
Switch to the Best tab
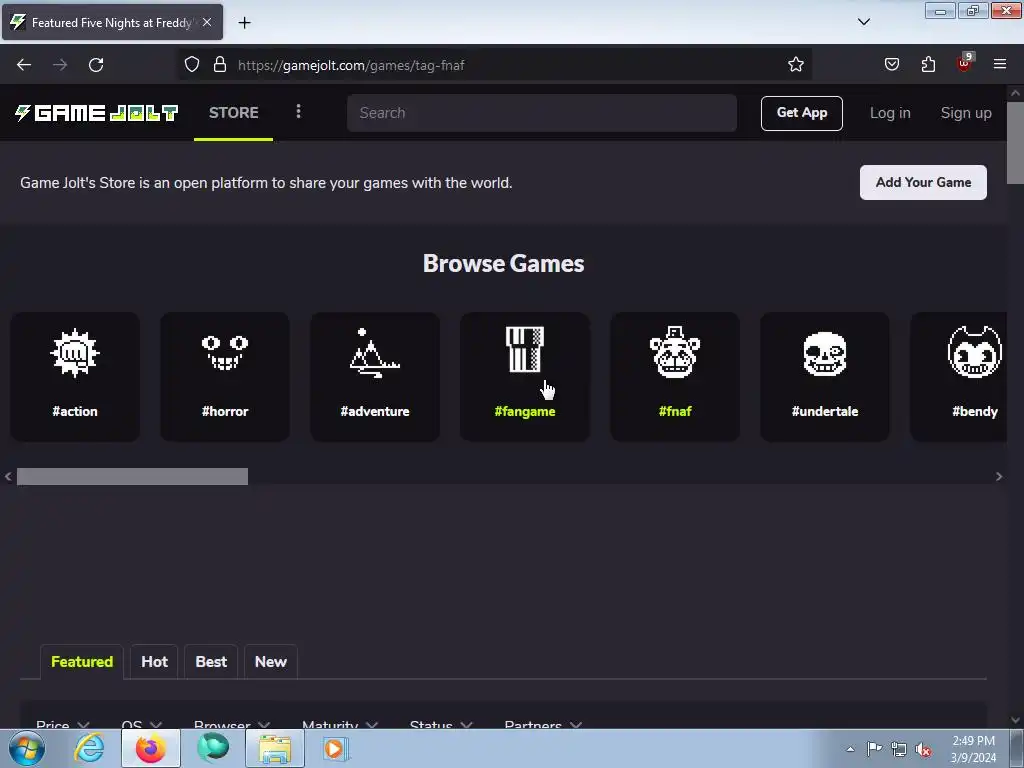point(211,662)
